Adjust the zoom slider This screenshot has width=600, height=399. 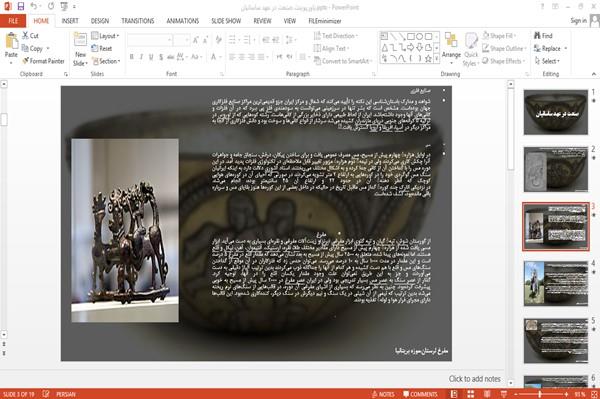pyautogui.click(x=540, y=394)
